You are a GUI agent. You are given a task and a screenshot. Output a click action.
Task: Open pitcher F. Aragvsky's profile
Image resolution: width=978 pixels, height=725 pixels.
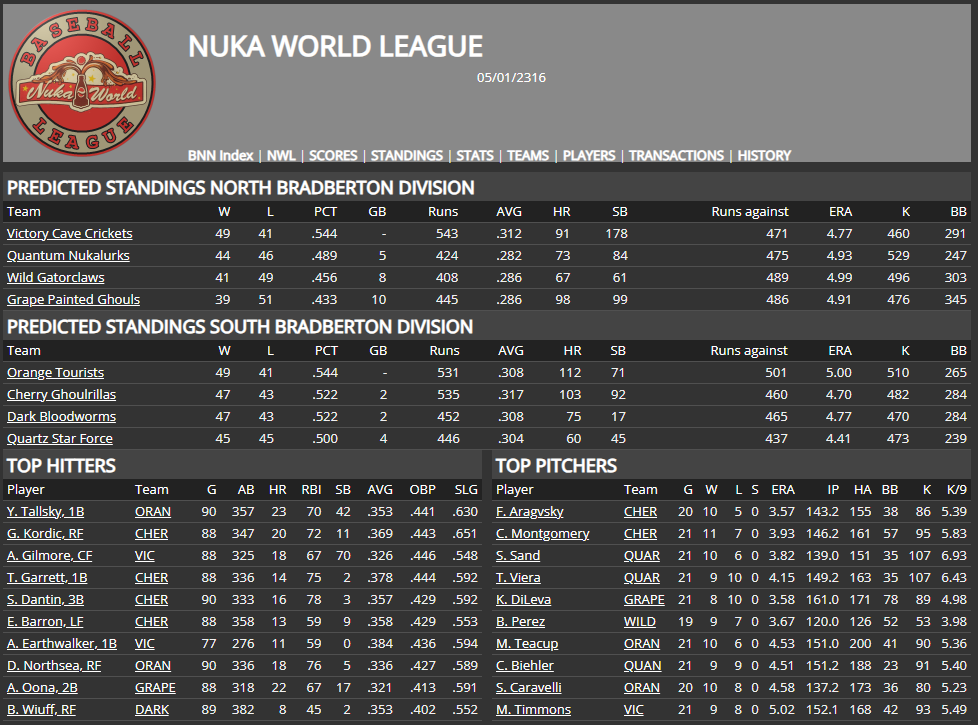(530, 511)
